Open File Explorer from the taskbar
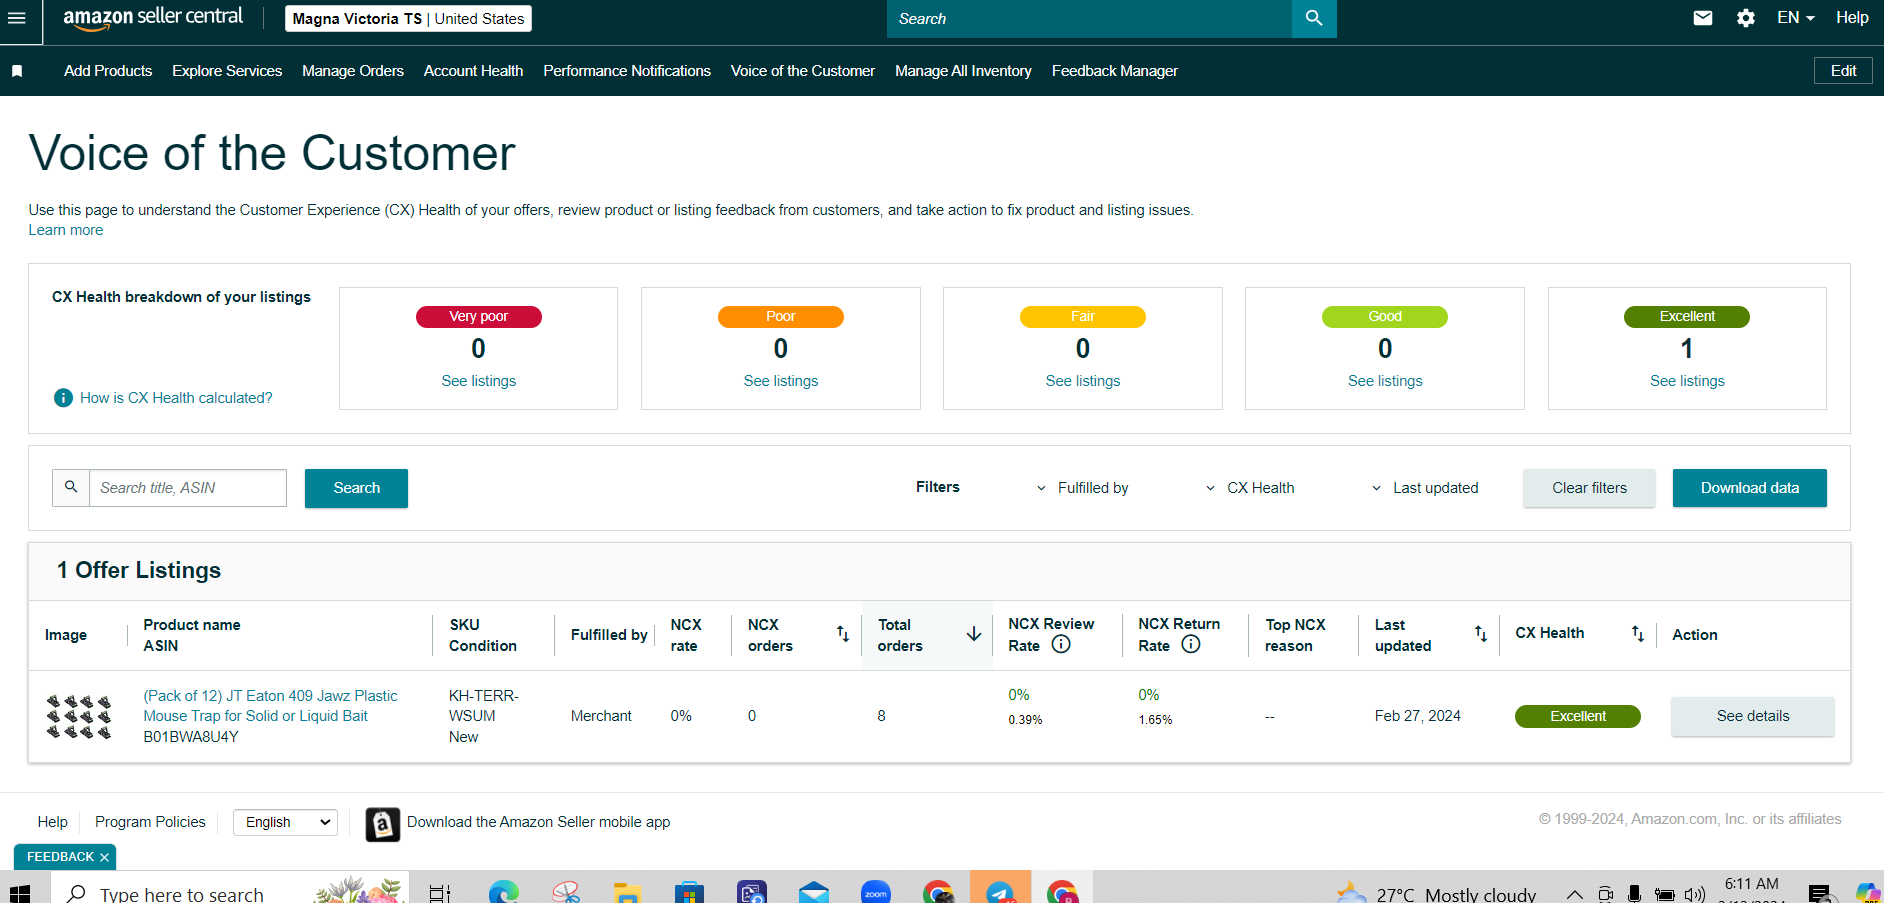Screen dimensions: 1884x903 [627, 892]
